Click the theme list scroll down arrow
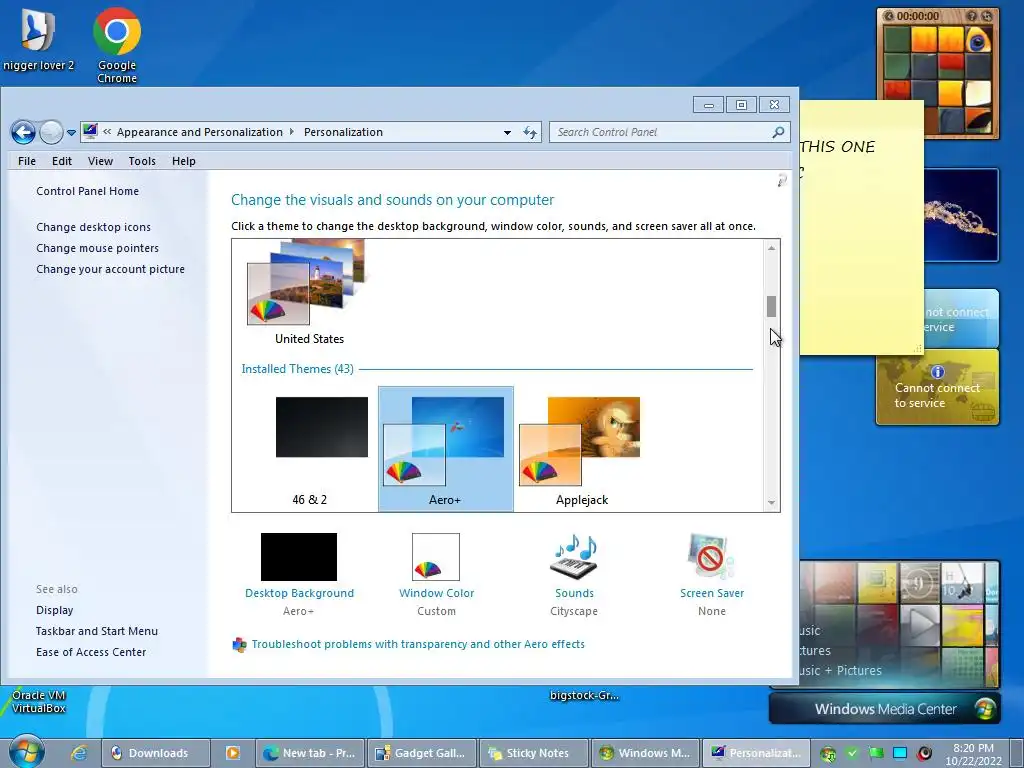The height and width of the screenshot is (768, 1024). (x=771, y=502)
